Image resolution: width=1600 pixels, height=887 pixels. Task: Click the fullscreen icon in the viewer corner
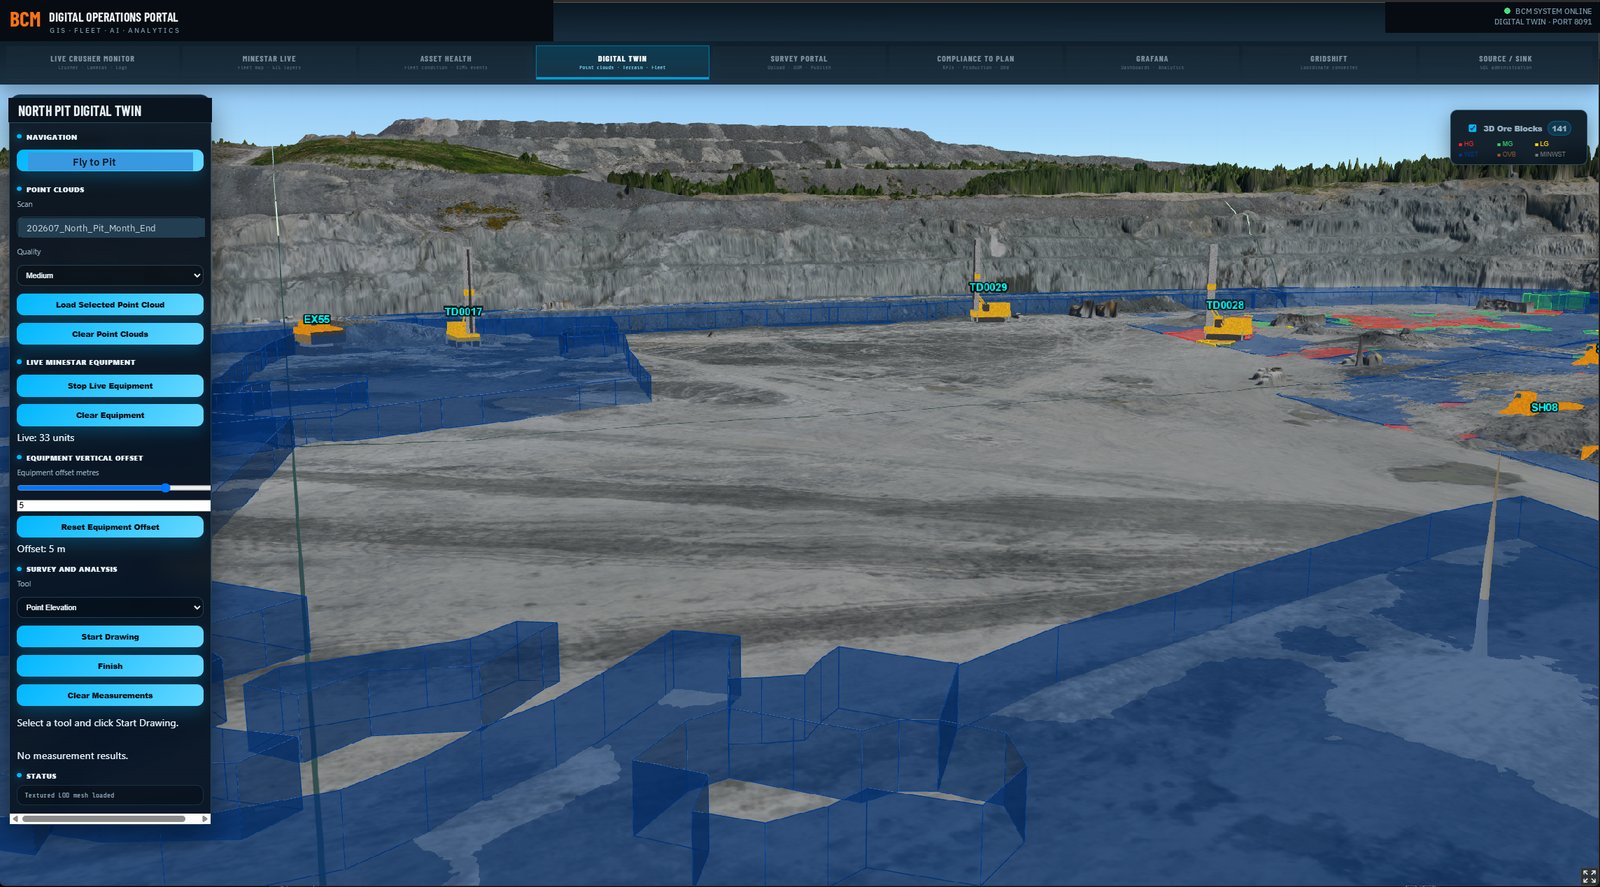tap(1589, 876)
